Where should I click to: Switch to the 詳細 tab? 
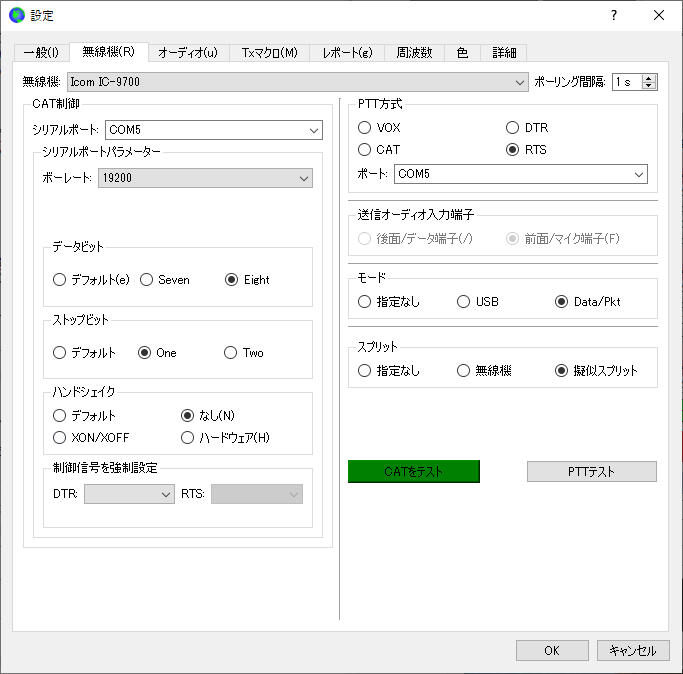[x=504, y=53]
